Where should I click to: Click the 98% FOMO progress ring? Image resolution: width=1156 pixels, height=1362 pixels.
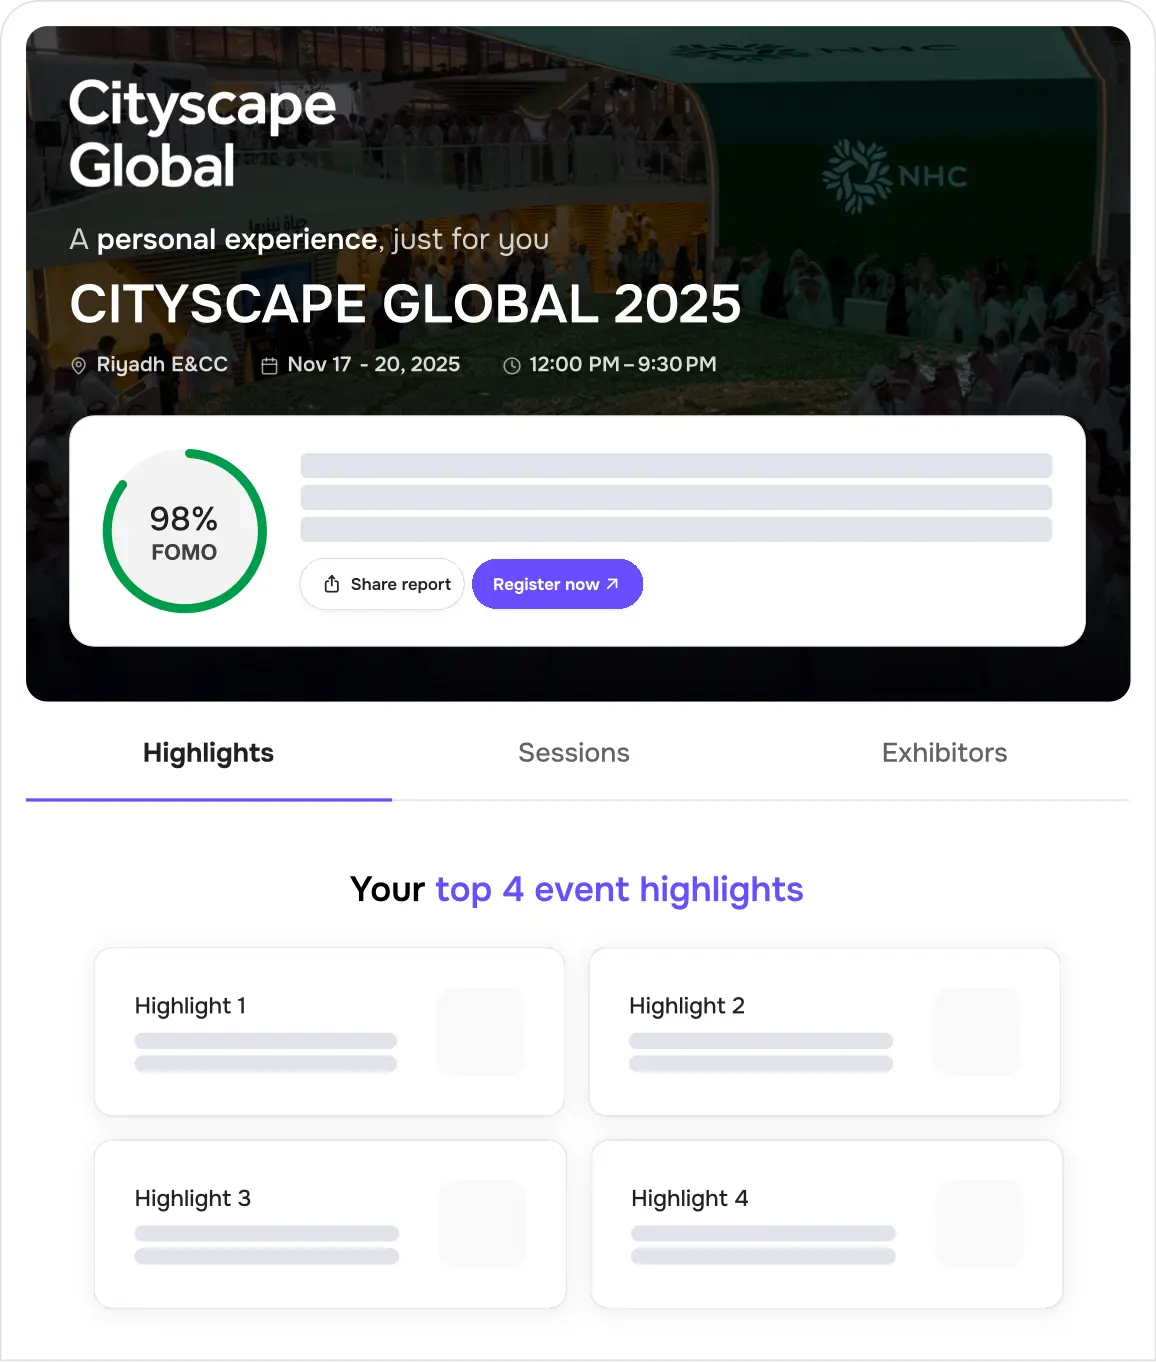click(185, 531)
